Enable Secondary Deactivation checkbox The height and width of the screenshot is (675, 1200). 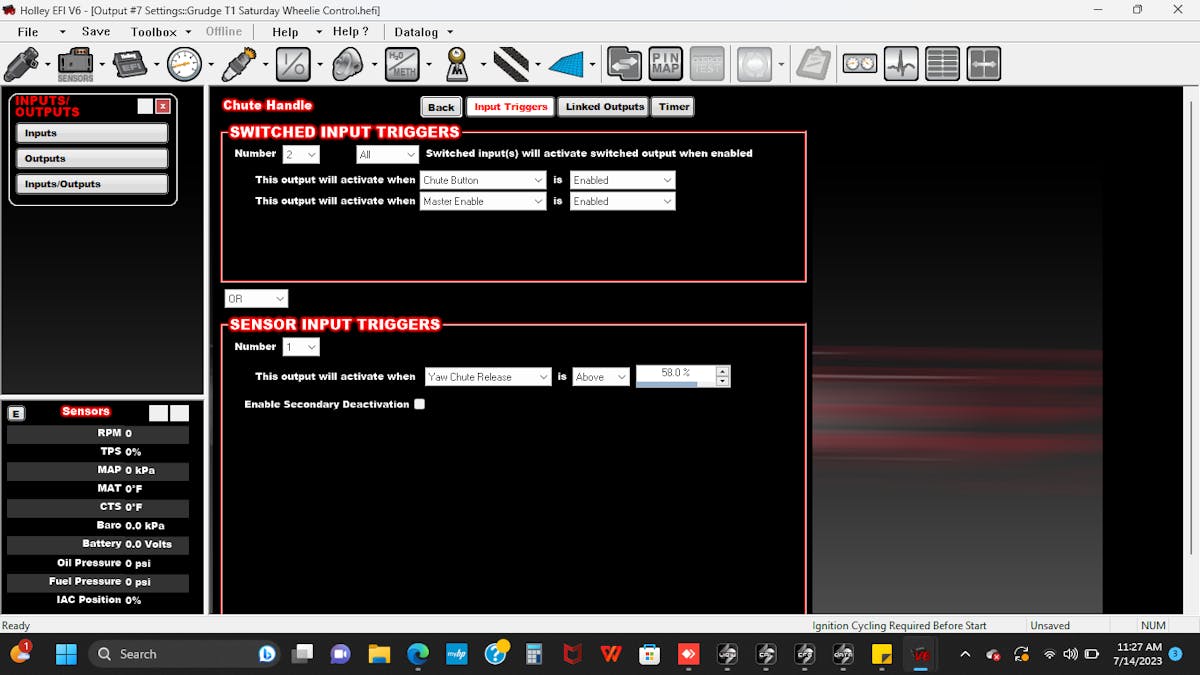420,404
